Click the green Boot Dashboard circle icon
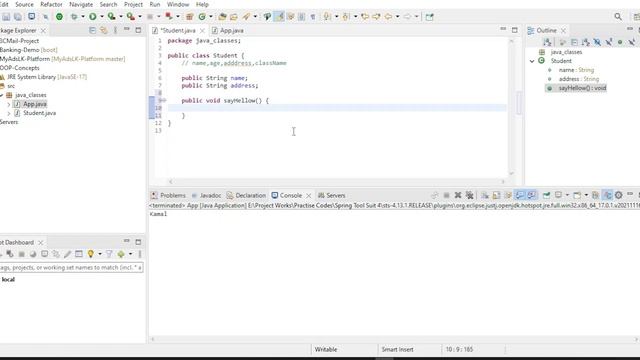The height and width of the screenshot is (360, 640). point(59,17)
